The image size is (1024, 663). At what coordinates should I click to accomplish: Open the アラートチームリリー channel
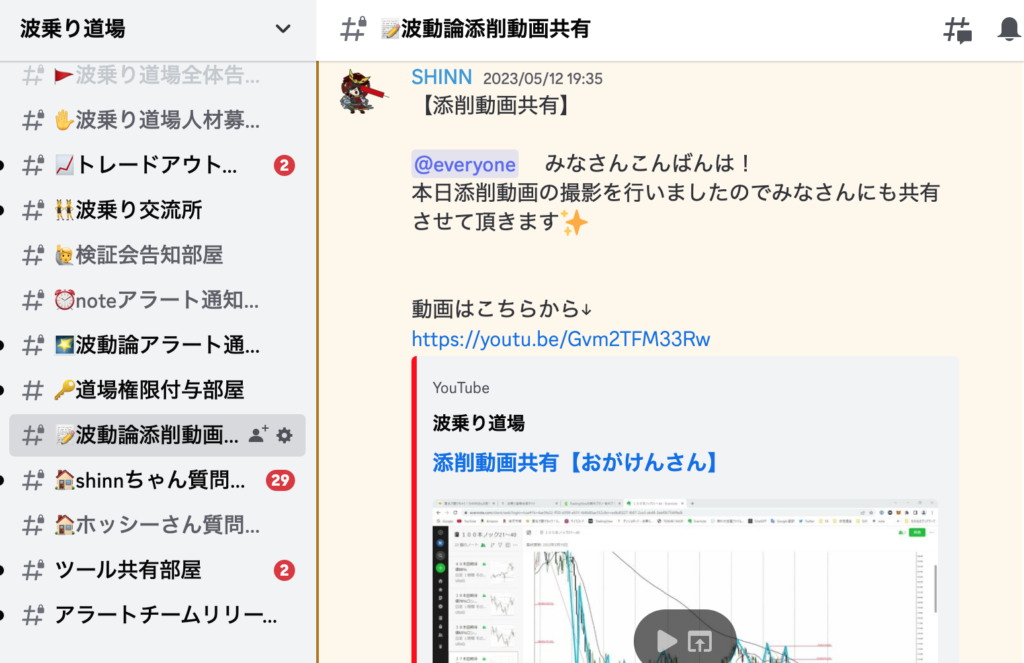pyautogui.click(x=157, y=615)
